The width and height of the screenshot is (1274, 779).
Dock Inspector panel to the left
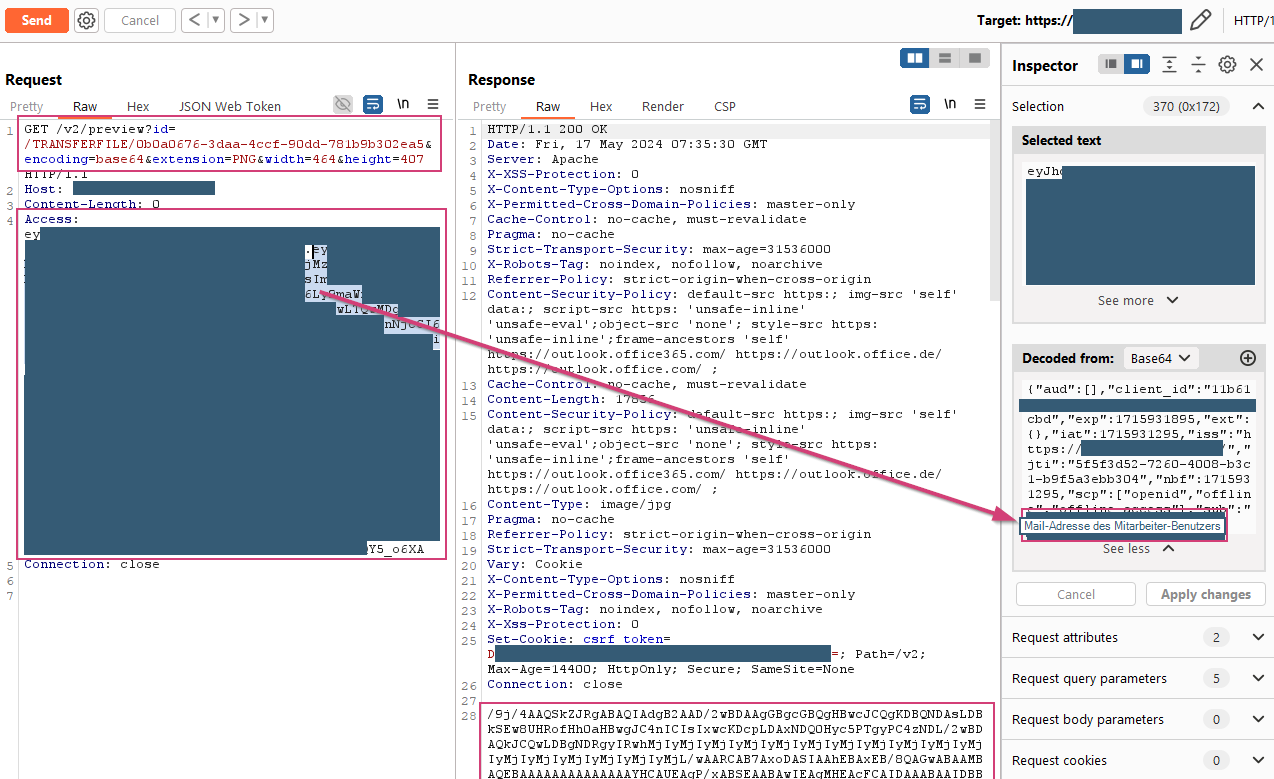click(1111, 64)
